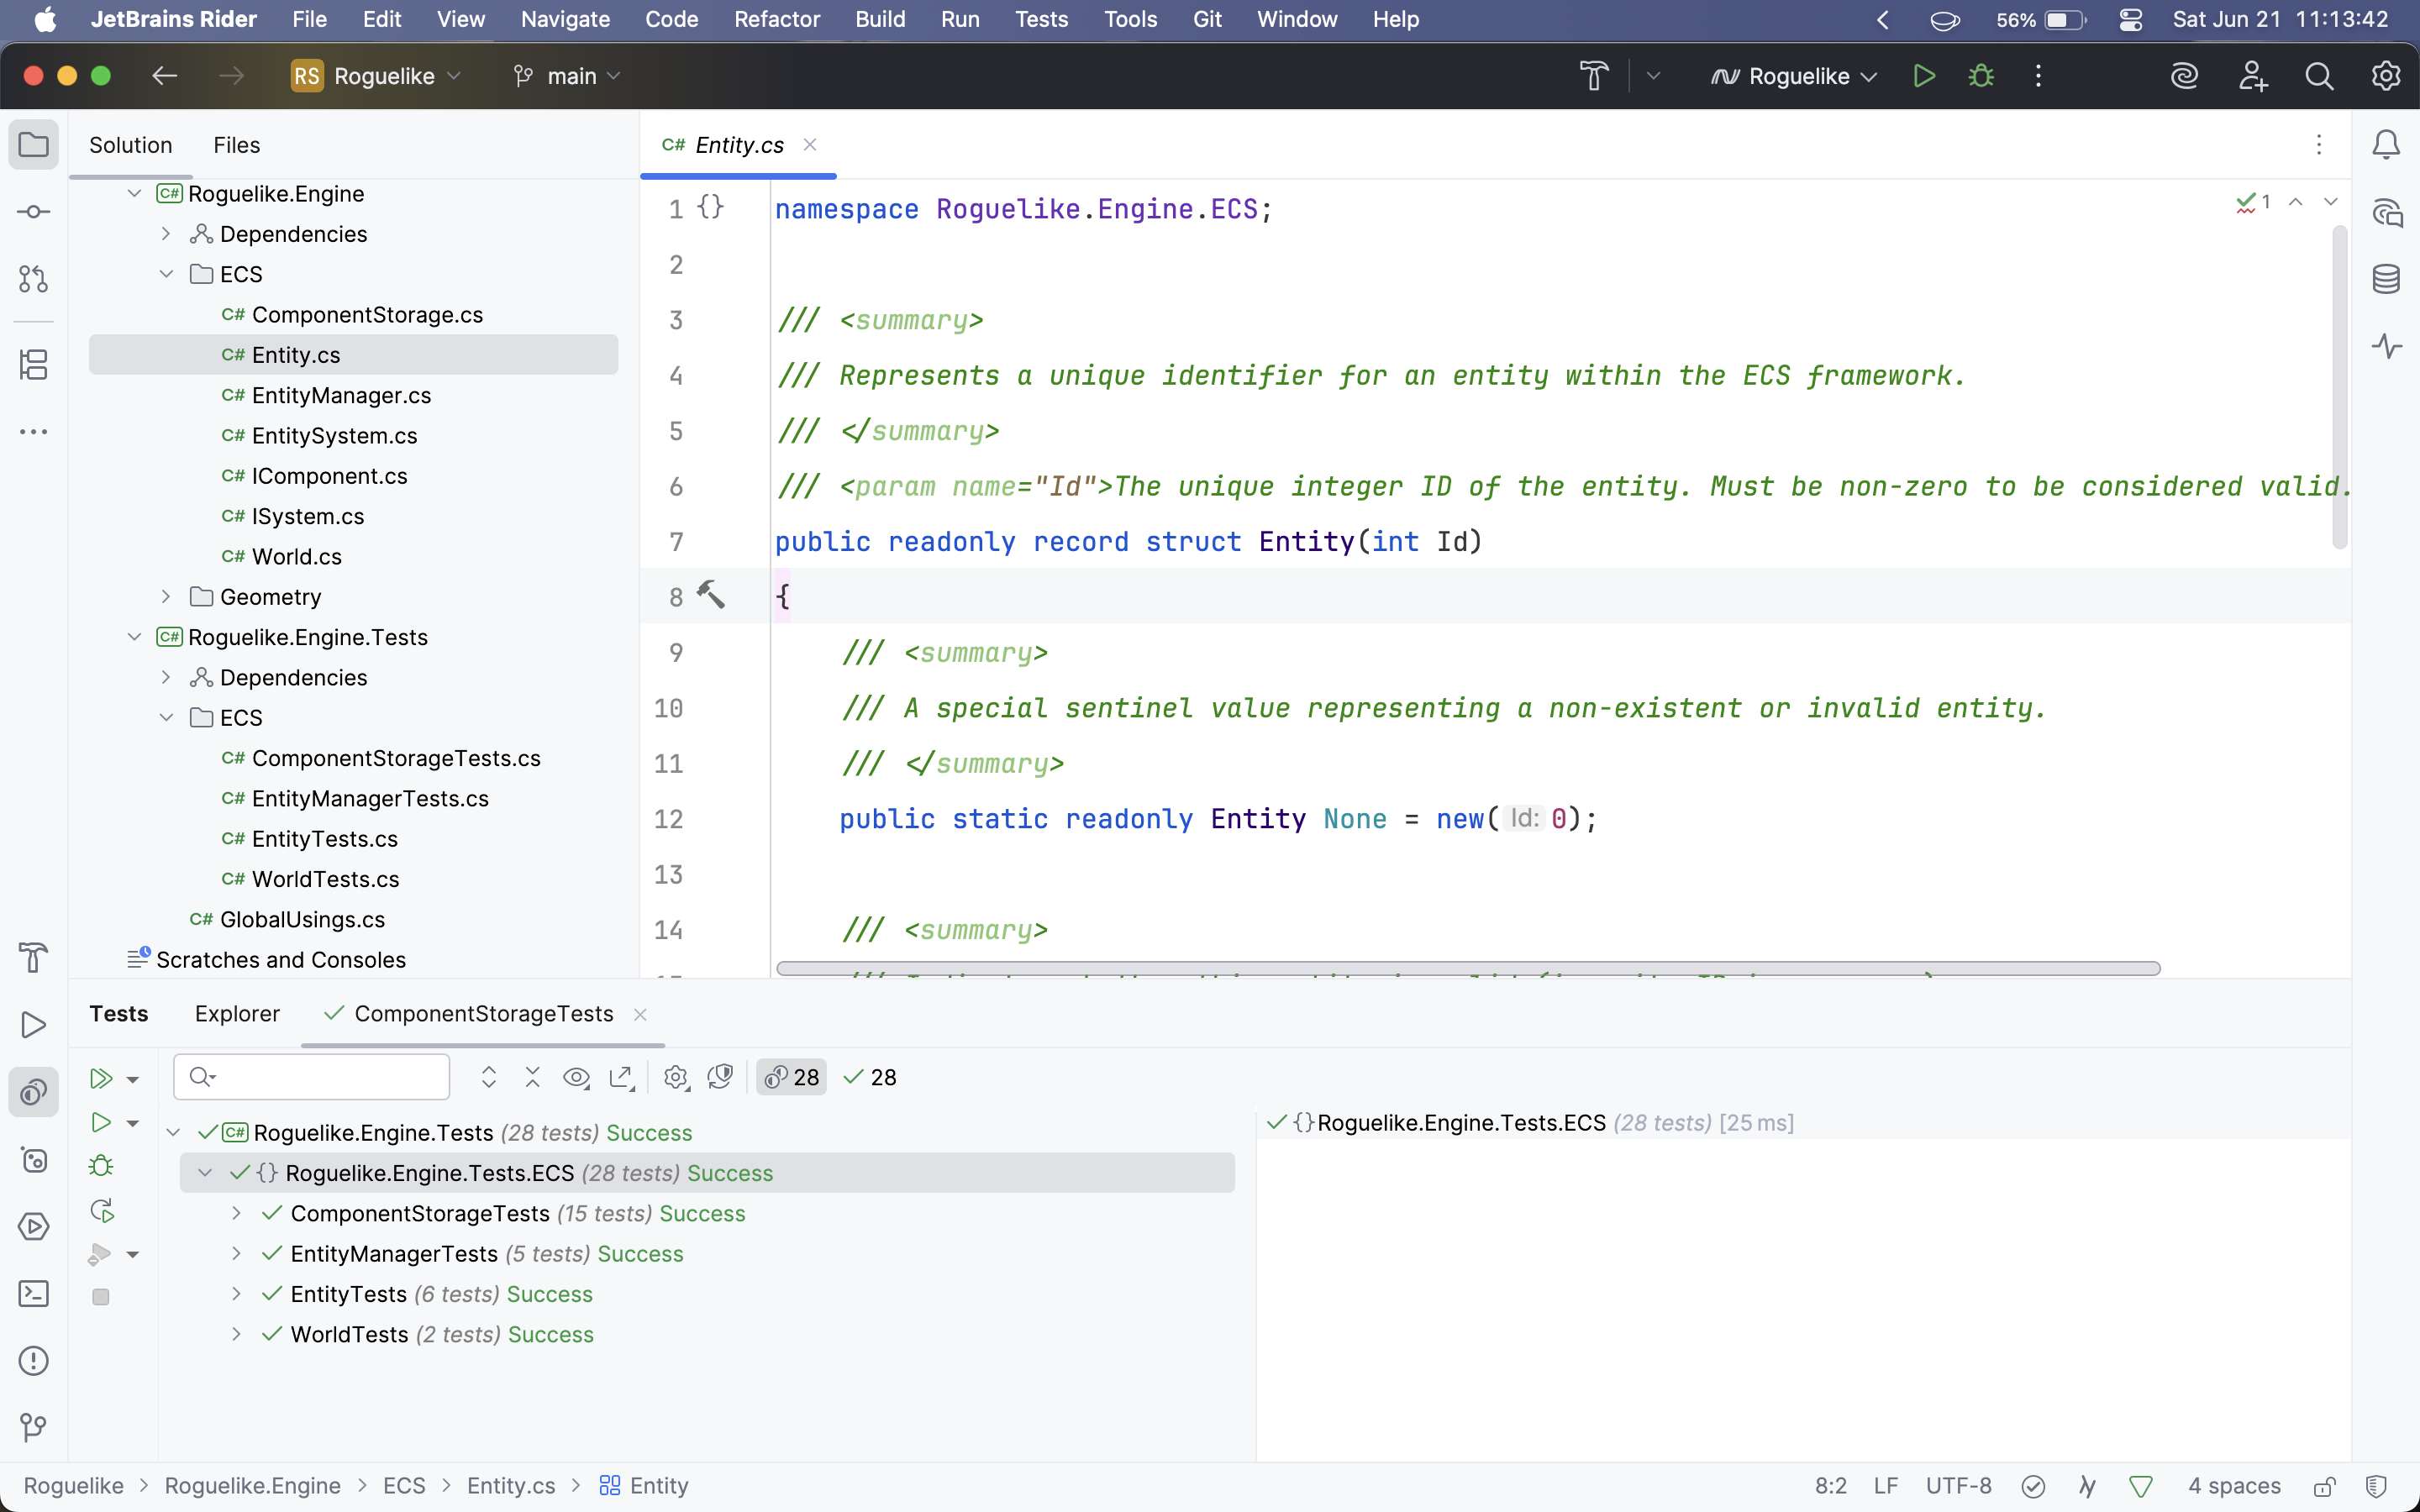Open macOS Control Center icon
Image resolution: width=2420 pixels, height=1512 pixels.
pyautogui.click(x=2130, y=19)
